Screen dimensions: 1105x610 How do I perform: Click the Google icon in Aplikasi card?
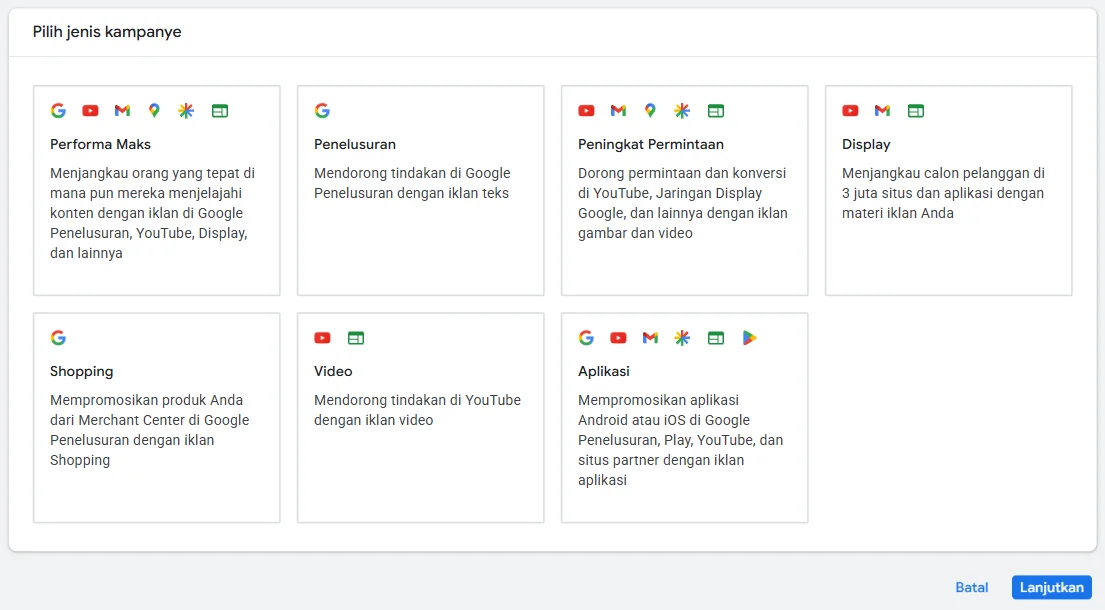[586, 338]
